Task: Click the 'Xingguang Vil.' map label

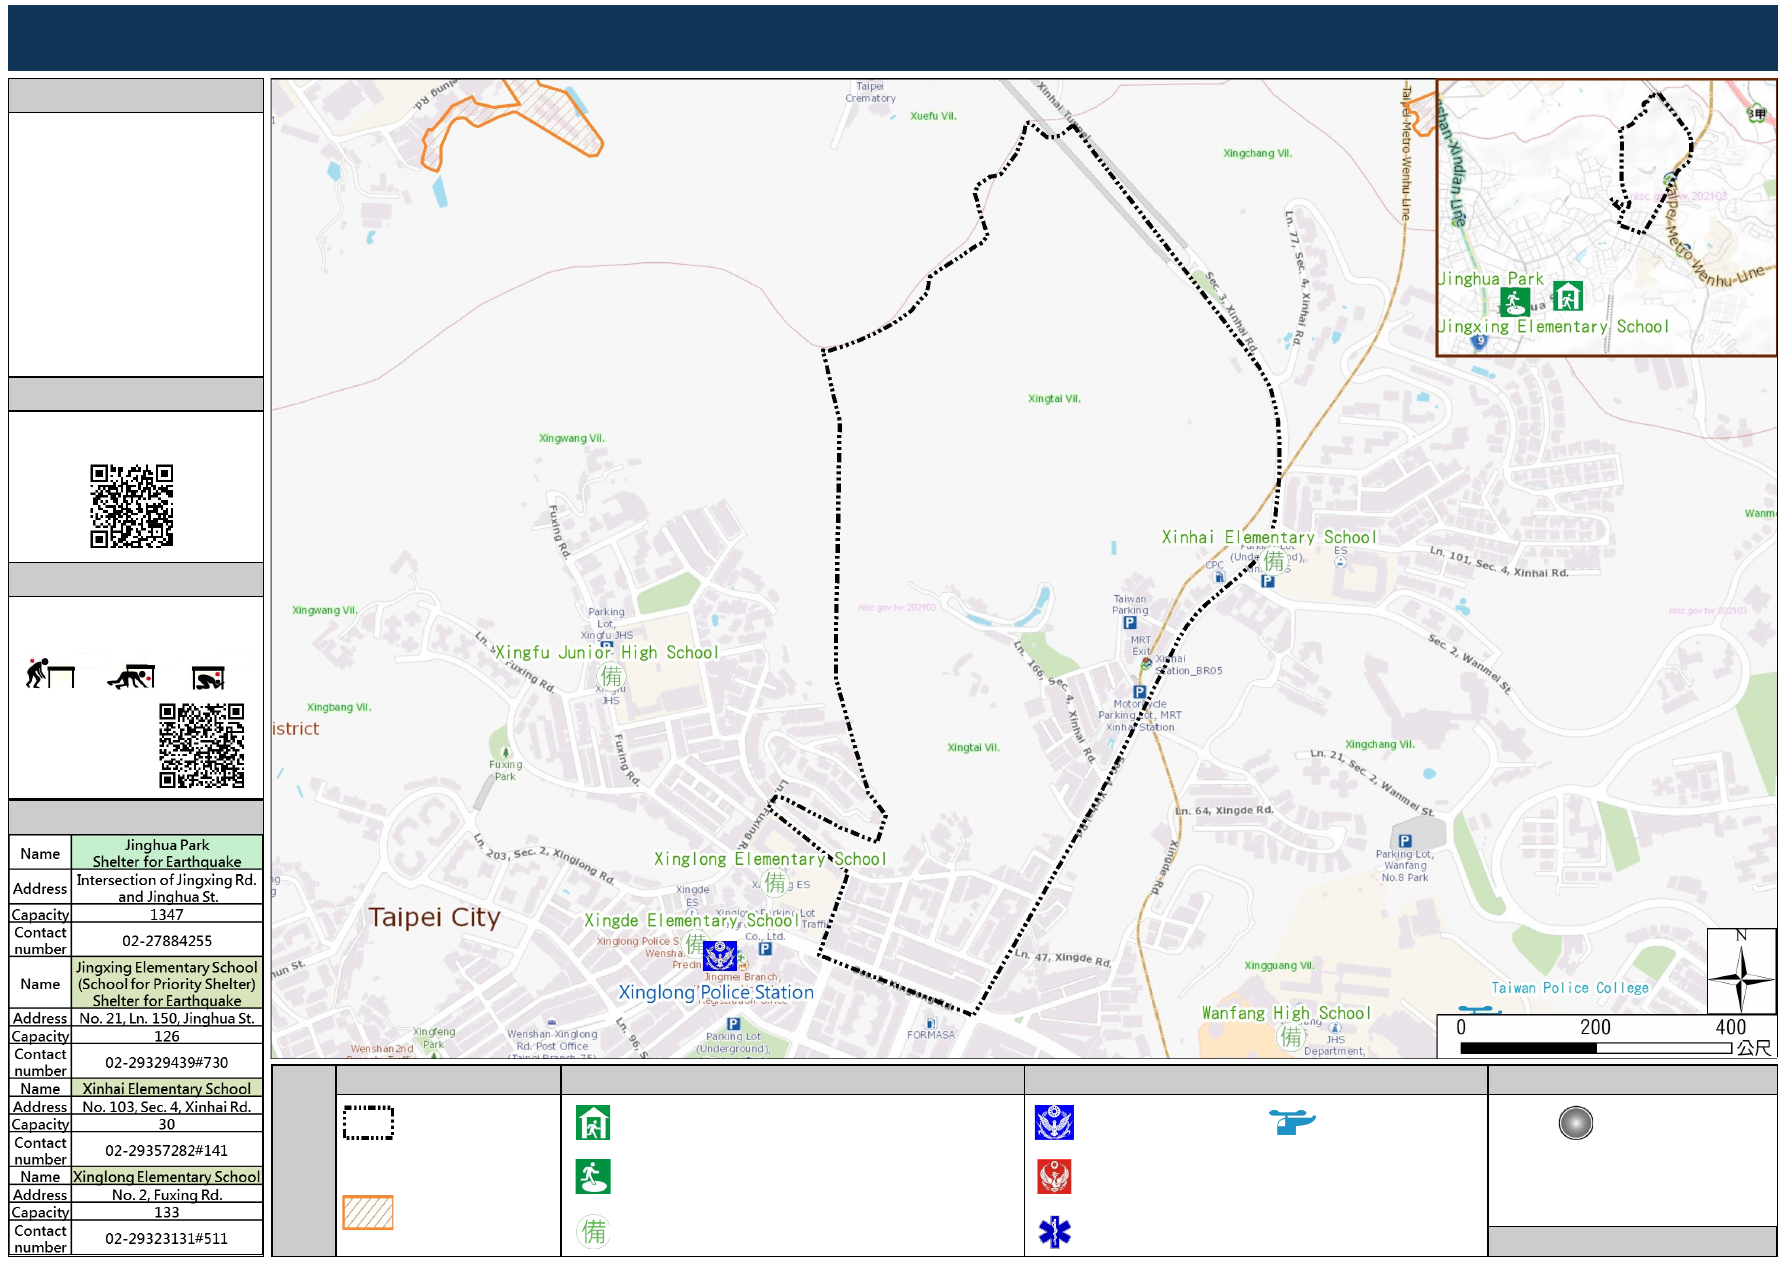Action: [x=1279, y=966]
